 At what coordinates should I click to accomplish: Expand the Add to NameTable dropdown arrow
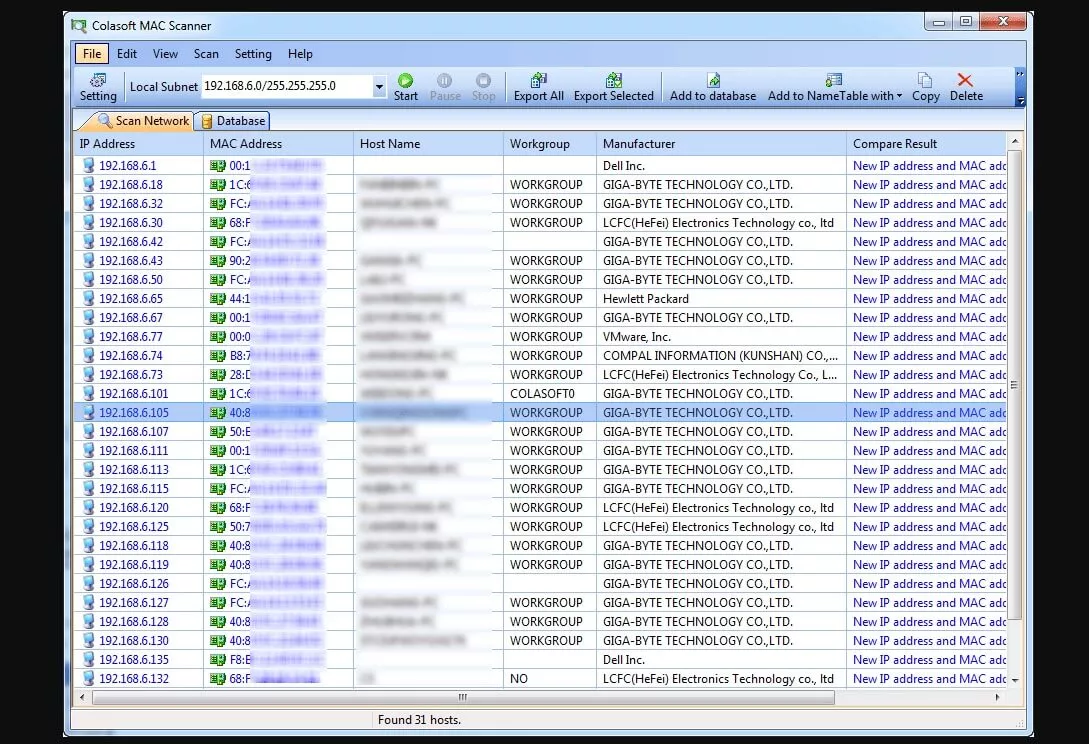click(899, 96)
